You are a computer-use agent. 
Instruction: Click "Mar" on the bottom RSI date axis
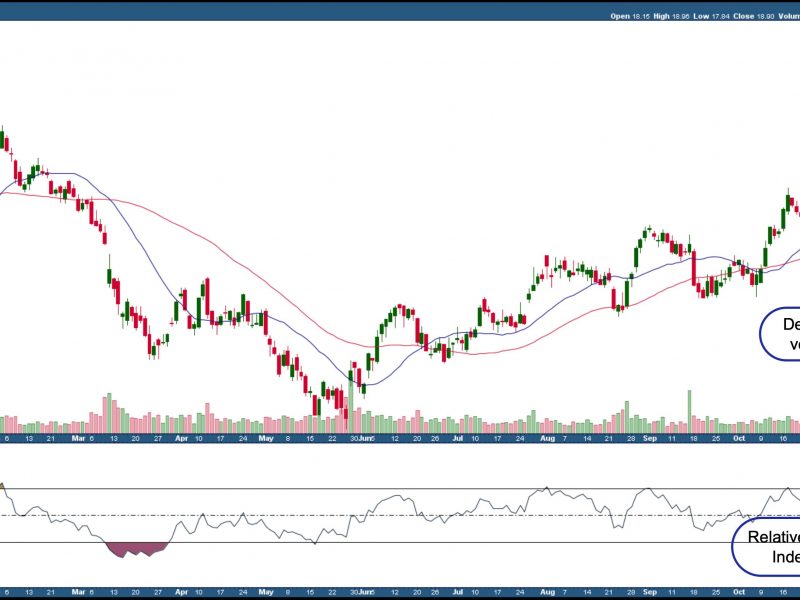tap(78, 592)
